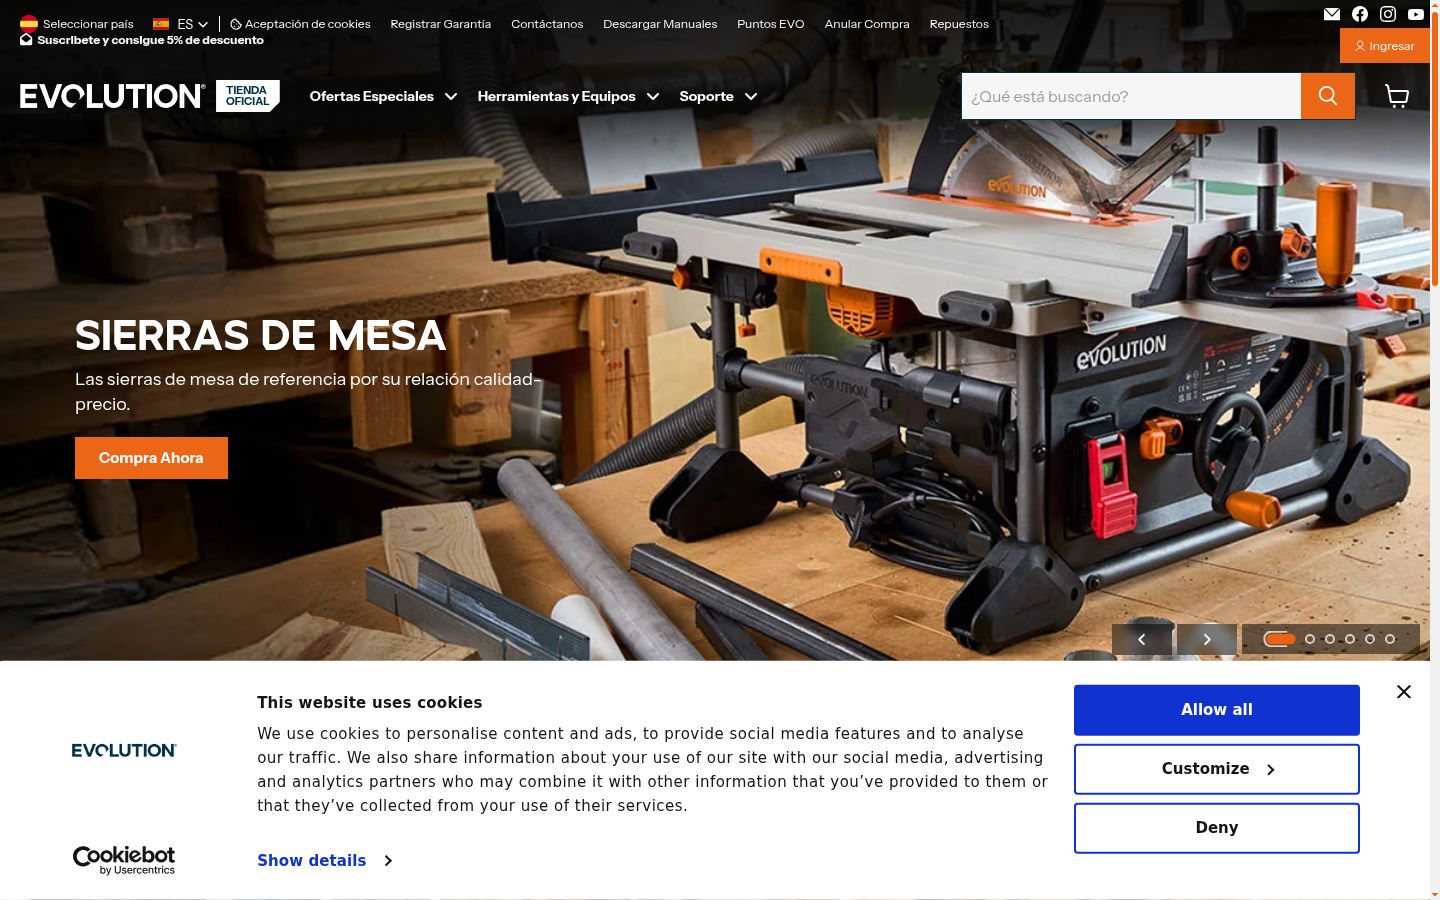The width and height of the screenshot is (1440, 900).
Task: Focus the ¿Qué está buscando? search field
Action: tap(1131, 96)
